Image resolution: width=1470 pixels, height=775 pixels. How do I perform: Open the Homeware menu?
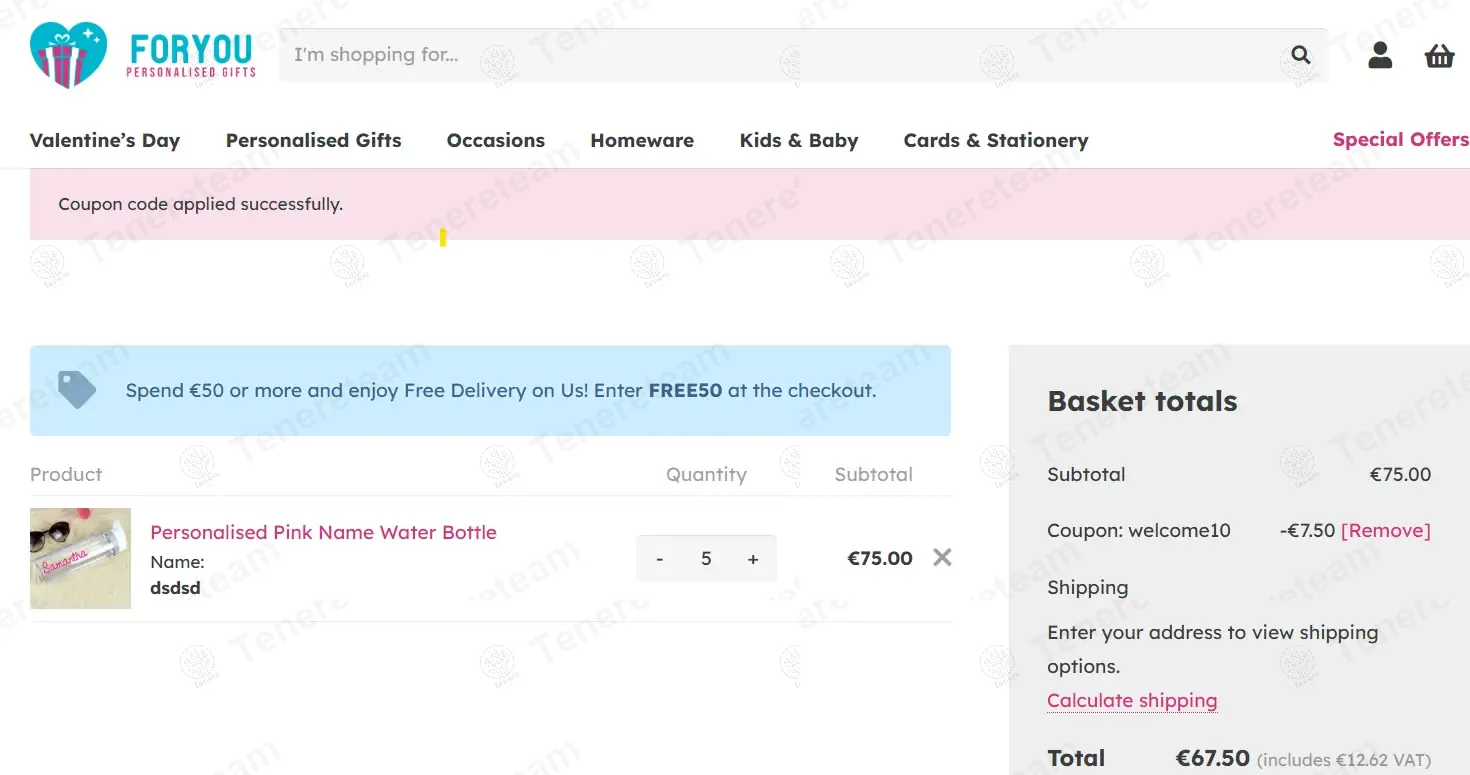pos(642,141)
